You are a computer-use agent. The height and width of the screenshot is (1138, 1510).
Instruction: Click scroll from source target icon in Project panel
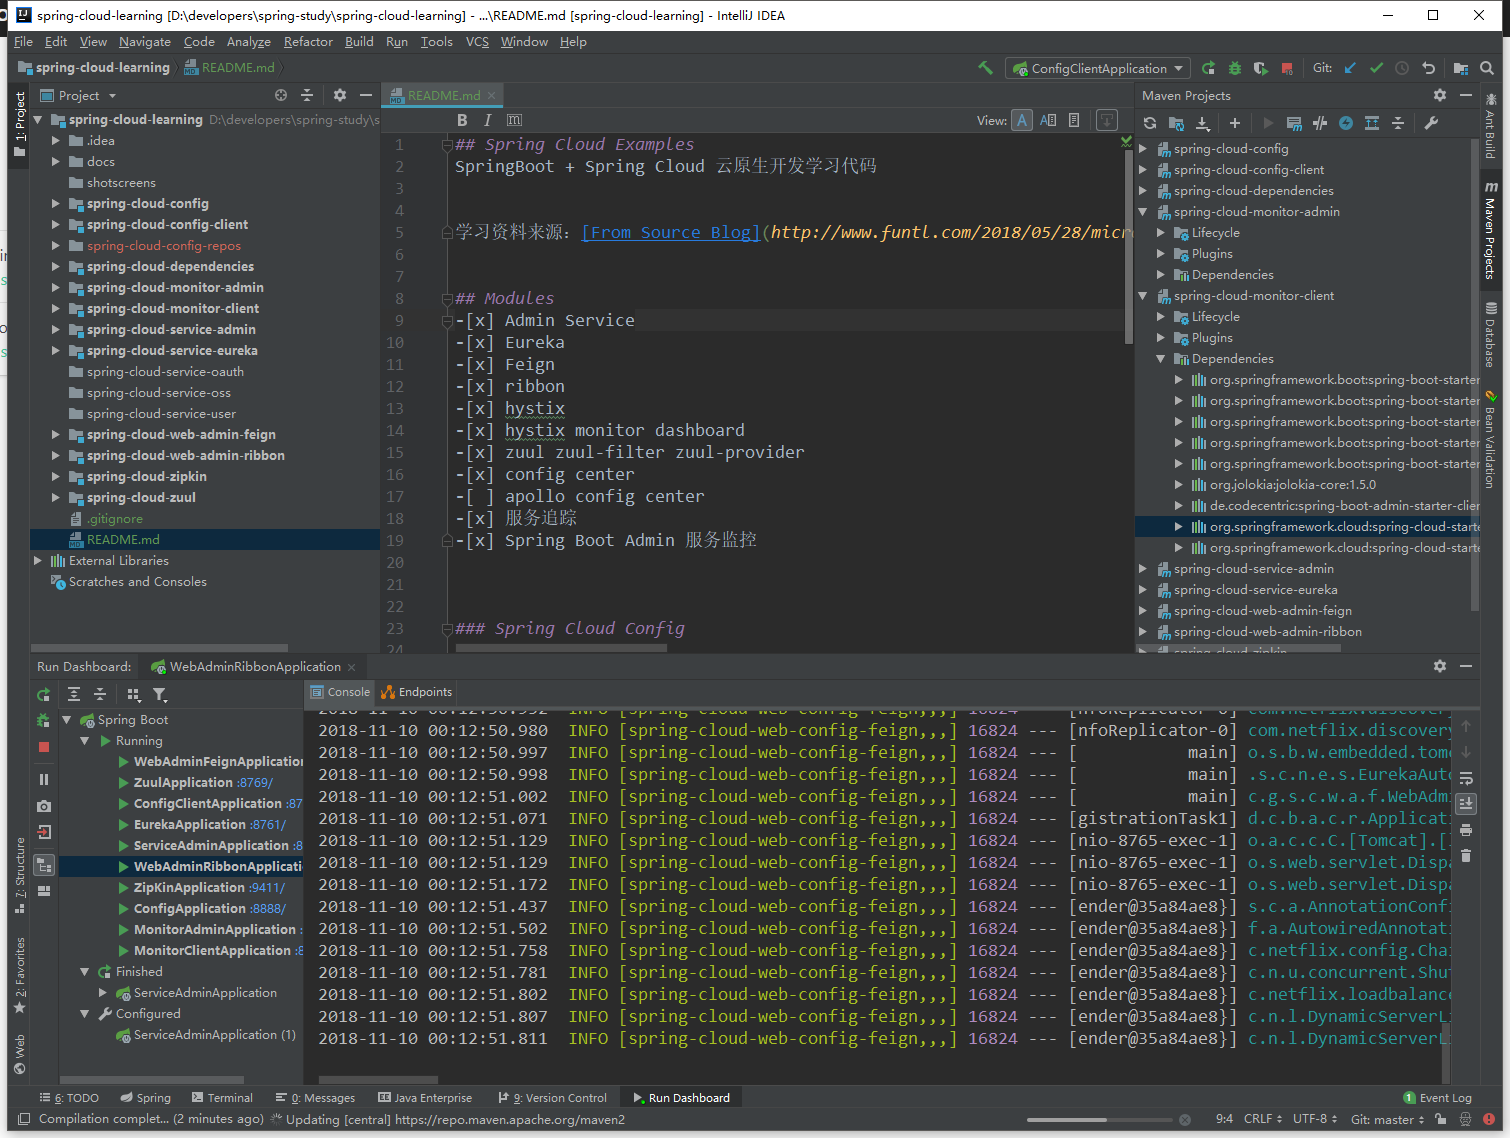point(281,95)
